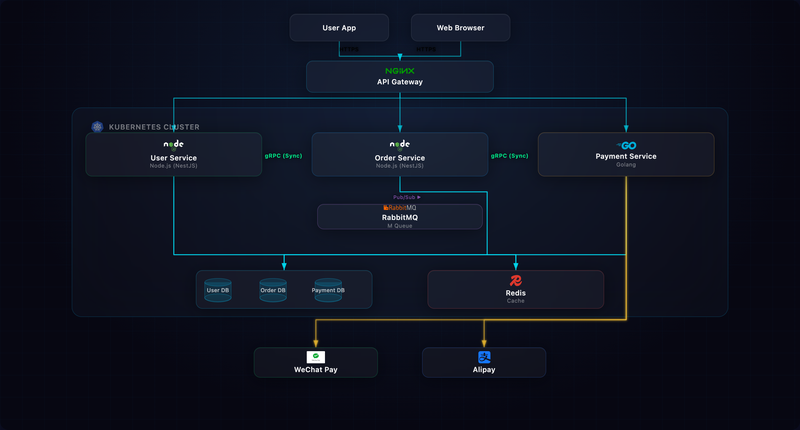Click gRPC (Sync) label beside User Service
This screenshot has width=800, height=430.
point(283,156)
